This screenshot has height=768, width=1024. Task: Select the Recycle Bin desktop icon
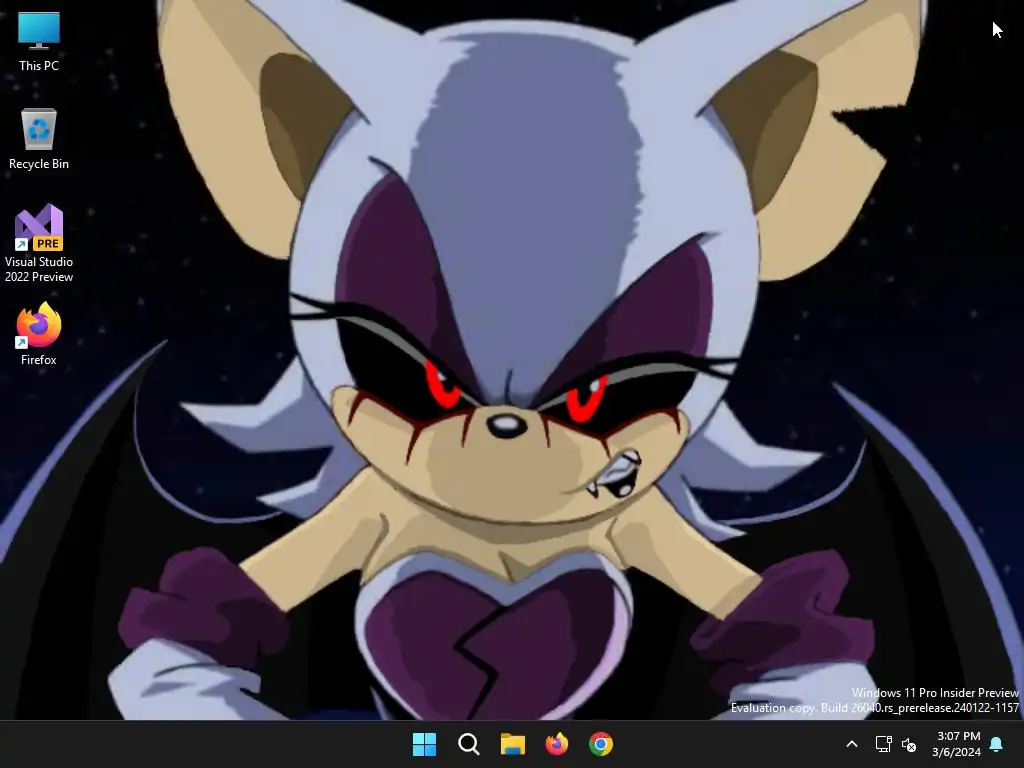pos(39,139)
